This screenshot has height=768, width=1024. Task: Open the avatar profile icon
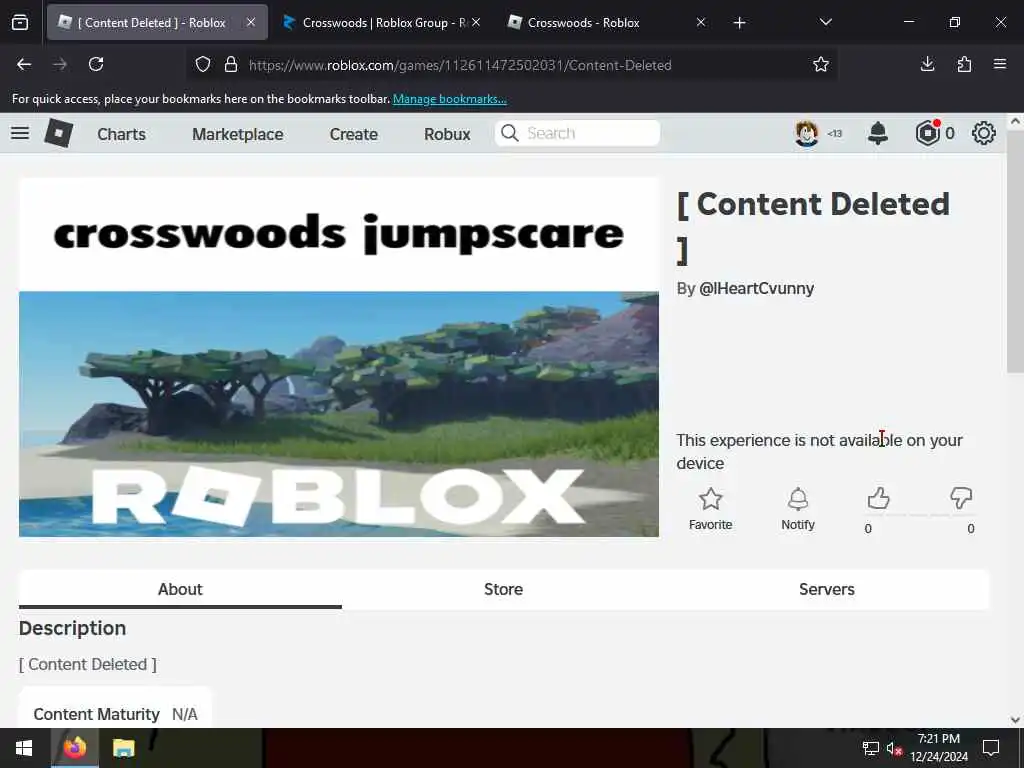point(807,133)
